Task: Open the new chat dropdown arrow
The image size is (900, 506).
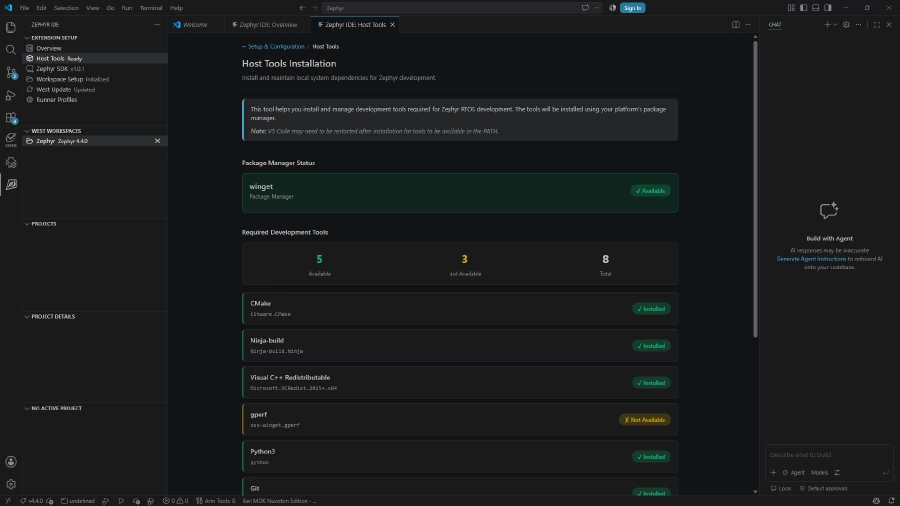Action: (835, 25)
